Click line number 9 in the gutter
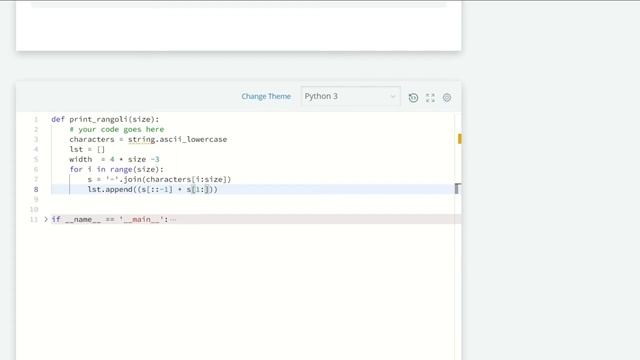 coord(36,199)
